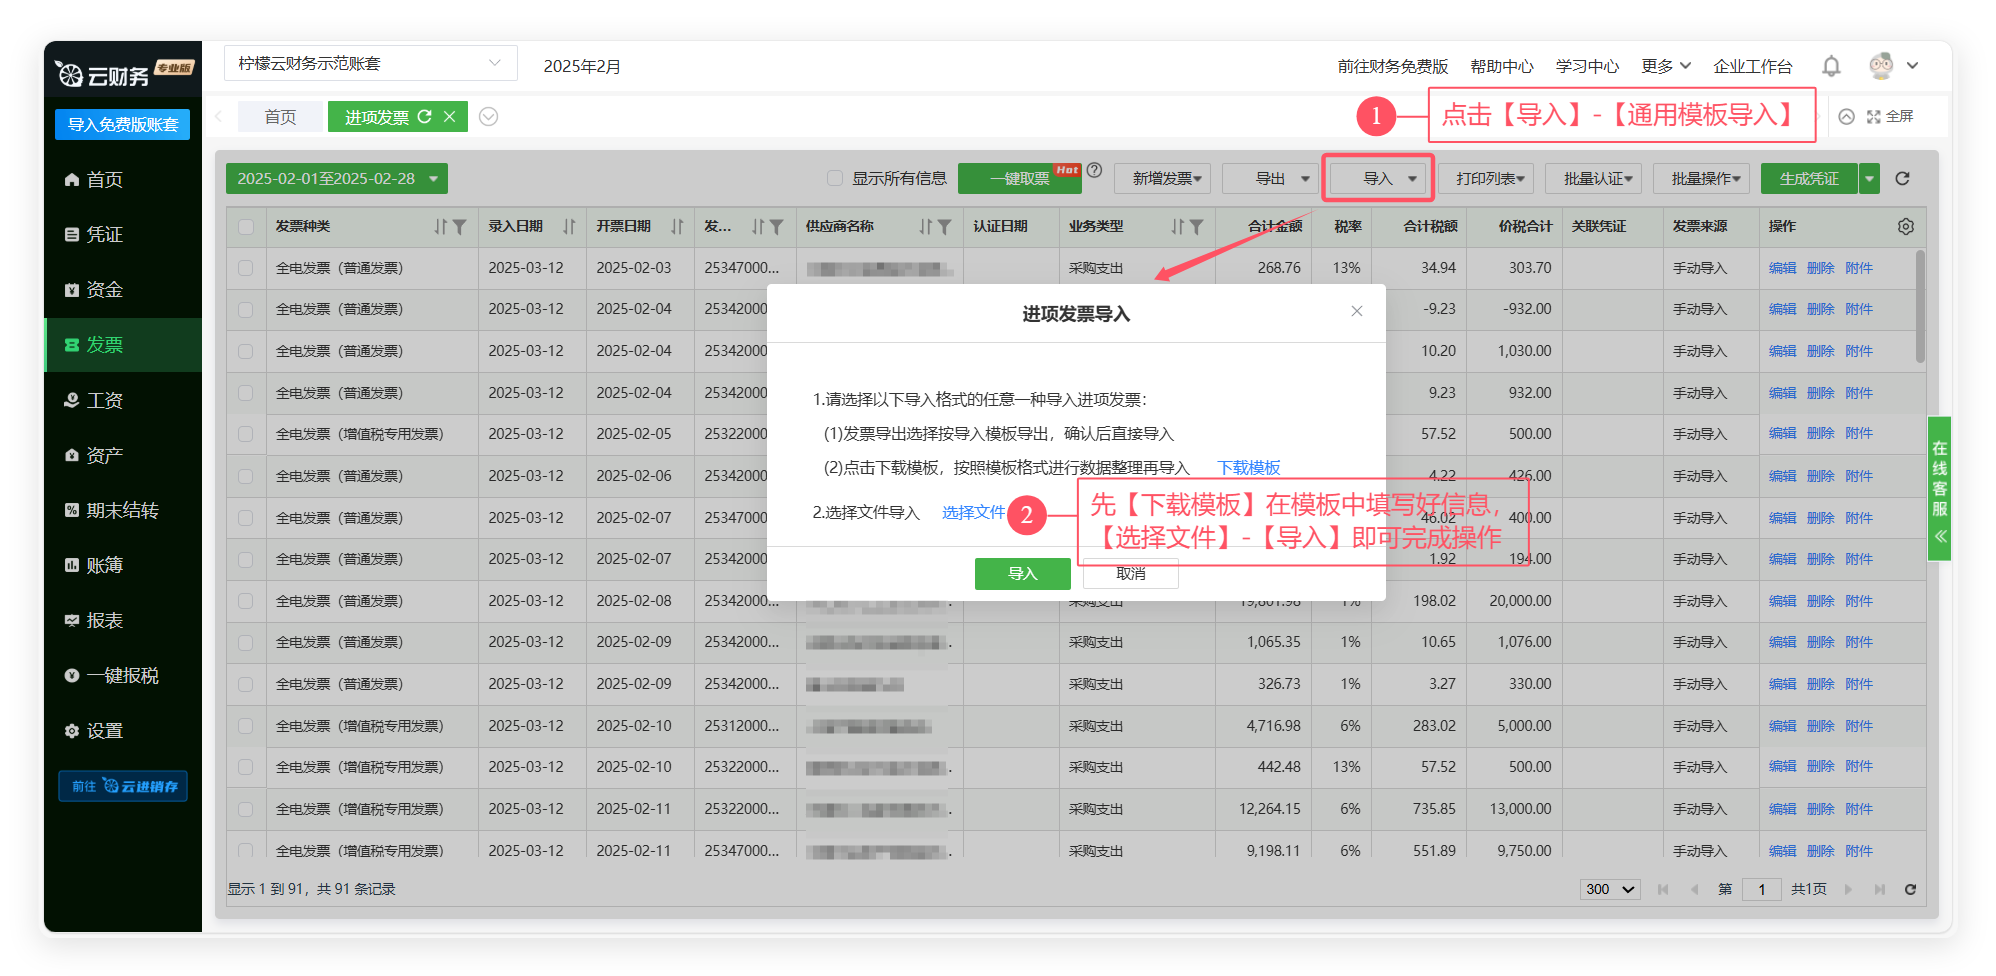Image resolution: width=1996 pixels, height=976 pixels.
Task: Click the pagination reload icon at bottom right
Action: [x=1909, y=889]
